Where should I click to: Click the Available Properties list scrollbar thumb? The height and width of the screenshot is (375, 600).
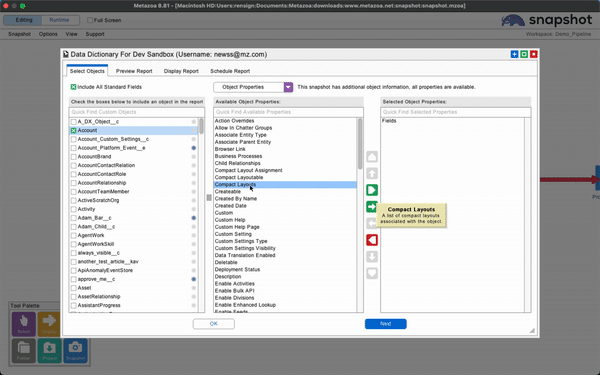pyautogui.click(x=360, y=143)
